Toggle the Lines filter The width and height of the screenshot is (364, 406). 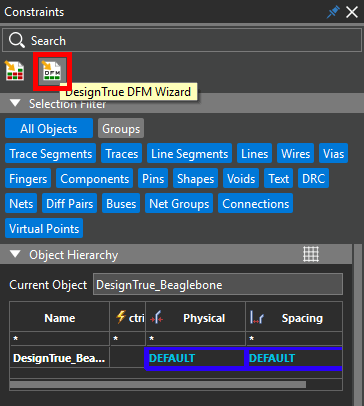255,153
